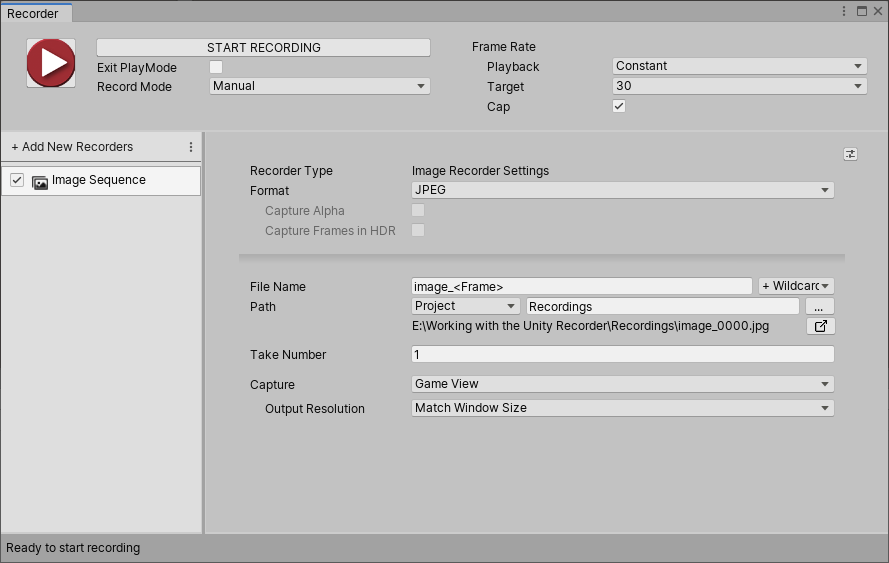Screen dimensions: 889x563
Task: Select the Recorder tab
Action: (34, 13)
